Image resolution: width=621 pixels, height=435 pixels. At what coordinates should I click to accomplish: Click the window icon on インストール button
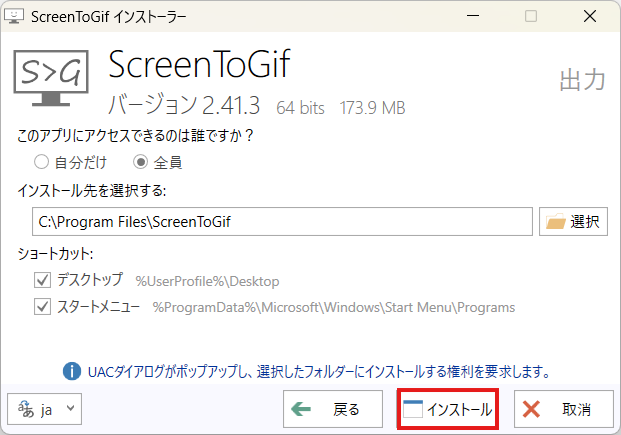[x=413, y=409]
